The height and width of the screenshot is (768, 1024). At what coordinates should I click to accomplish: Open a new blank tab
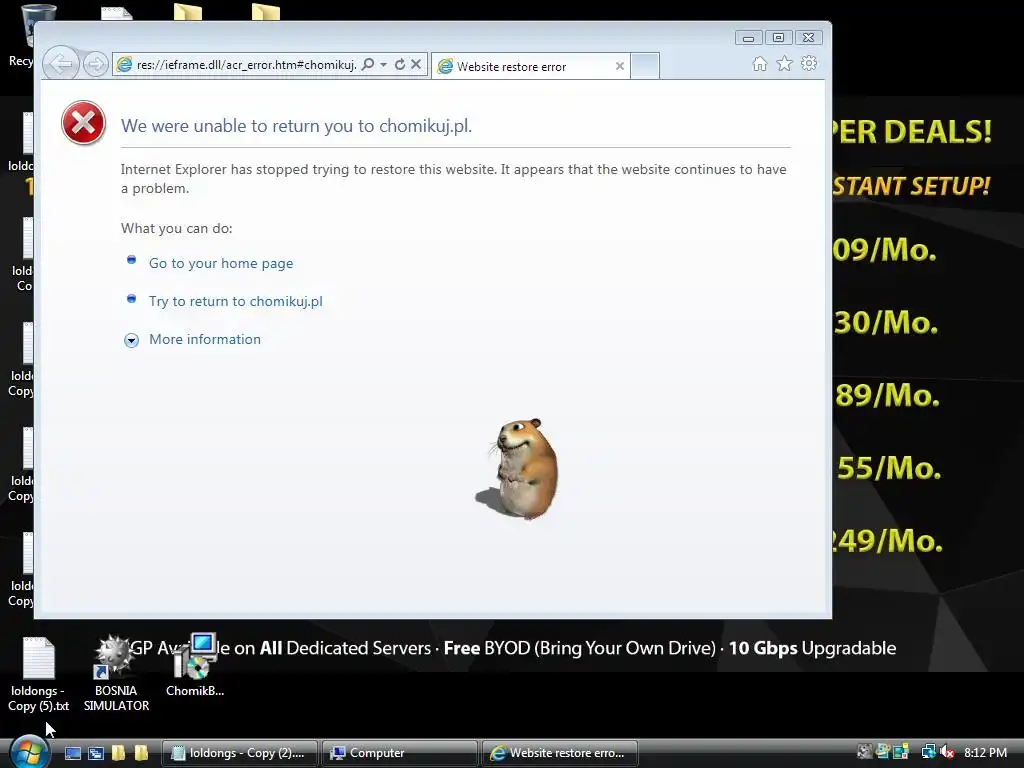645,66
